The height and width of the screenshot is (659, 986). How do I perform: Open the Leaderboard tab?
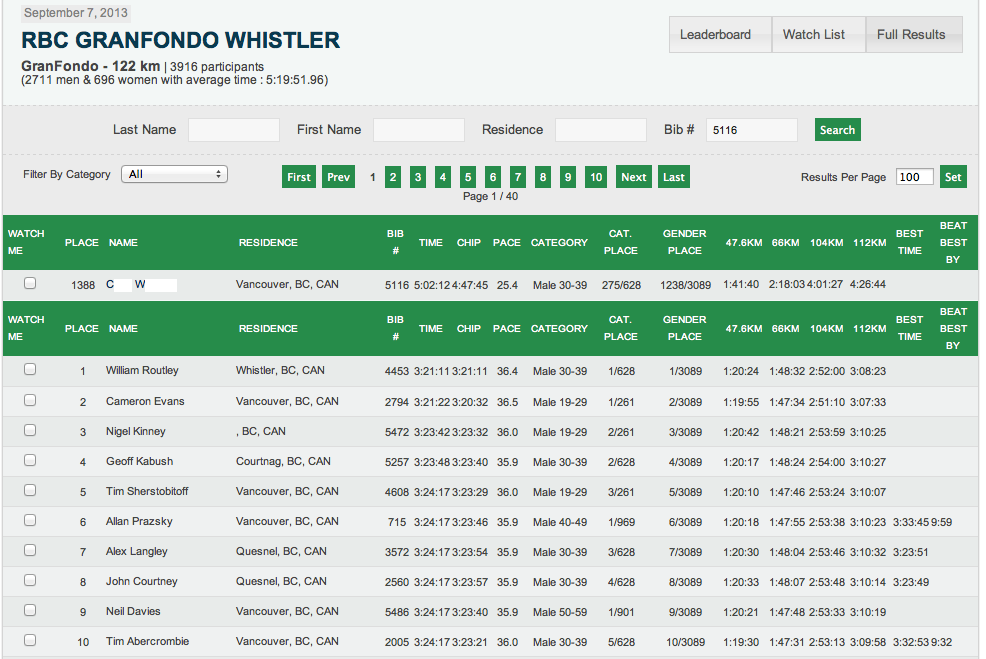click(x=715, y=34)
